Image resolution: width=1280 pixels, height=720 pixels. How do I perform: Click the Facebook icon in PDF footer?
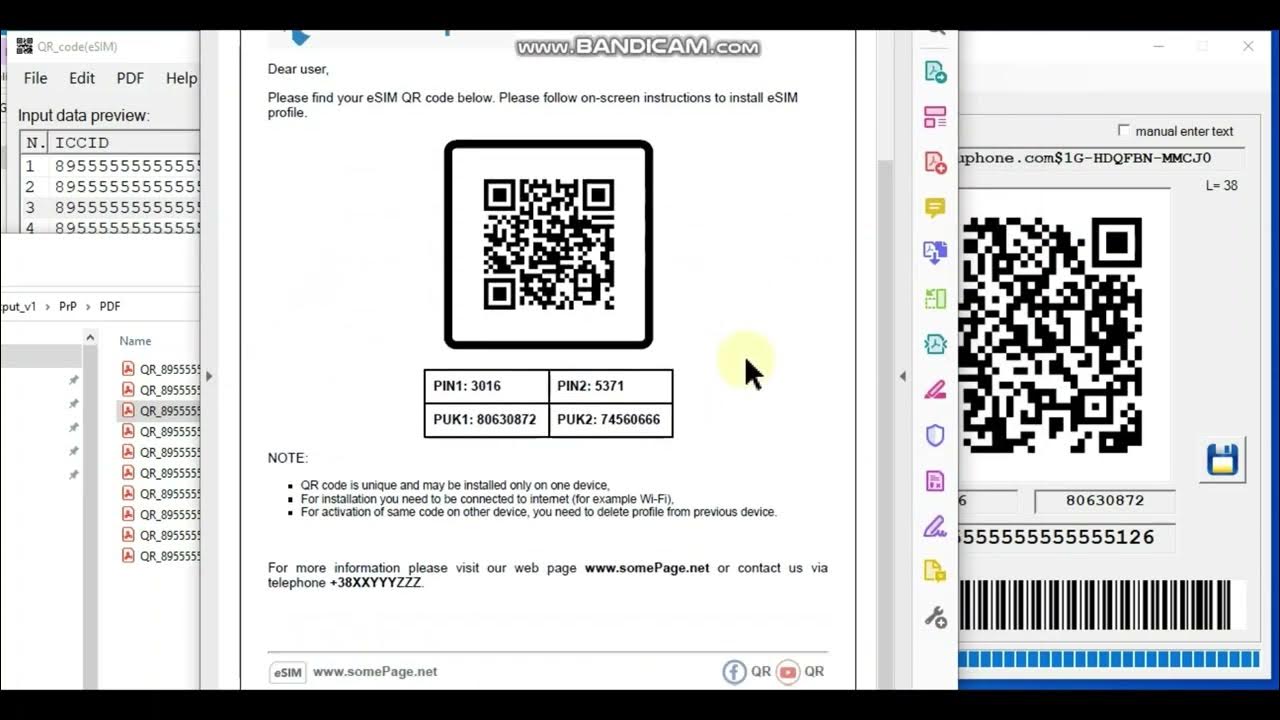[734, 672]
